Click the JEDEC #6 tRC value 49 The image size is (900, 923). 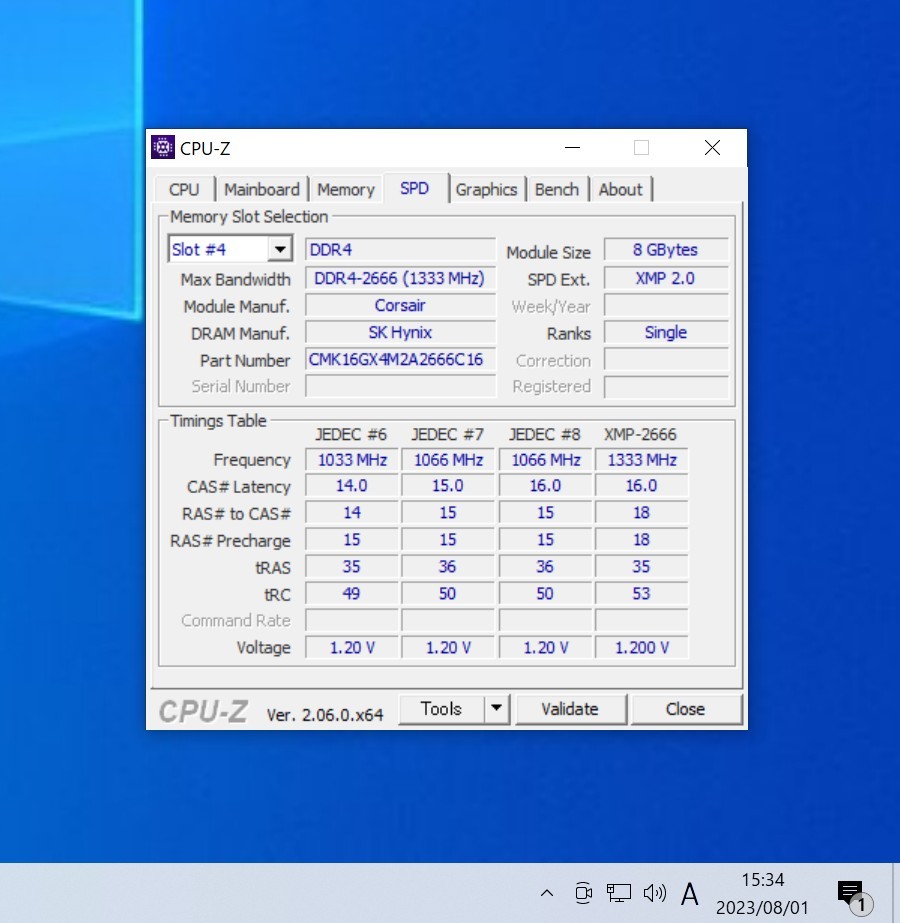click(352, 593)
